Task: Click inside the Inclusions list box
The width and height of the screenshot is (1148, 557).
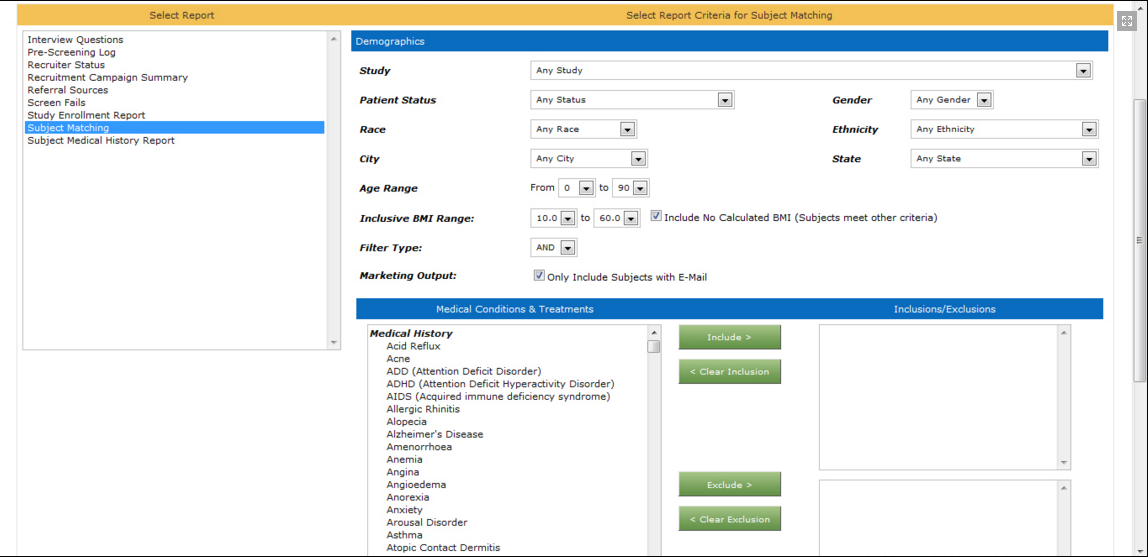Action: [x=939, y=397]
